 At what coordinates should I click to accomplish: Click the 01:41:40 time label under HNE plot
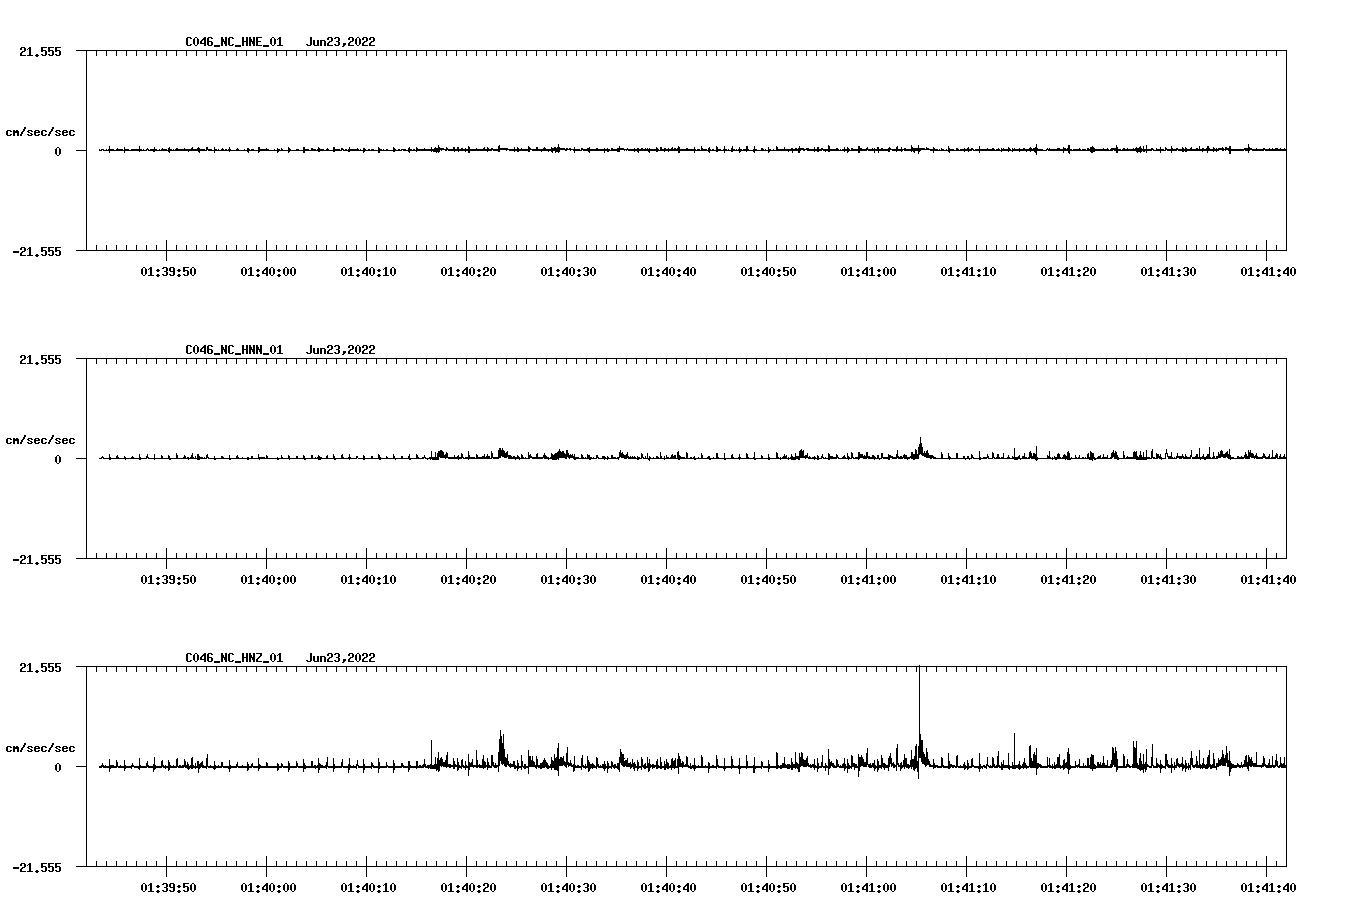point(1268,271)
